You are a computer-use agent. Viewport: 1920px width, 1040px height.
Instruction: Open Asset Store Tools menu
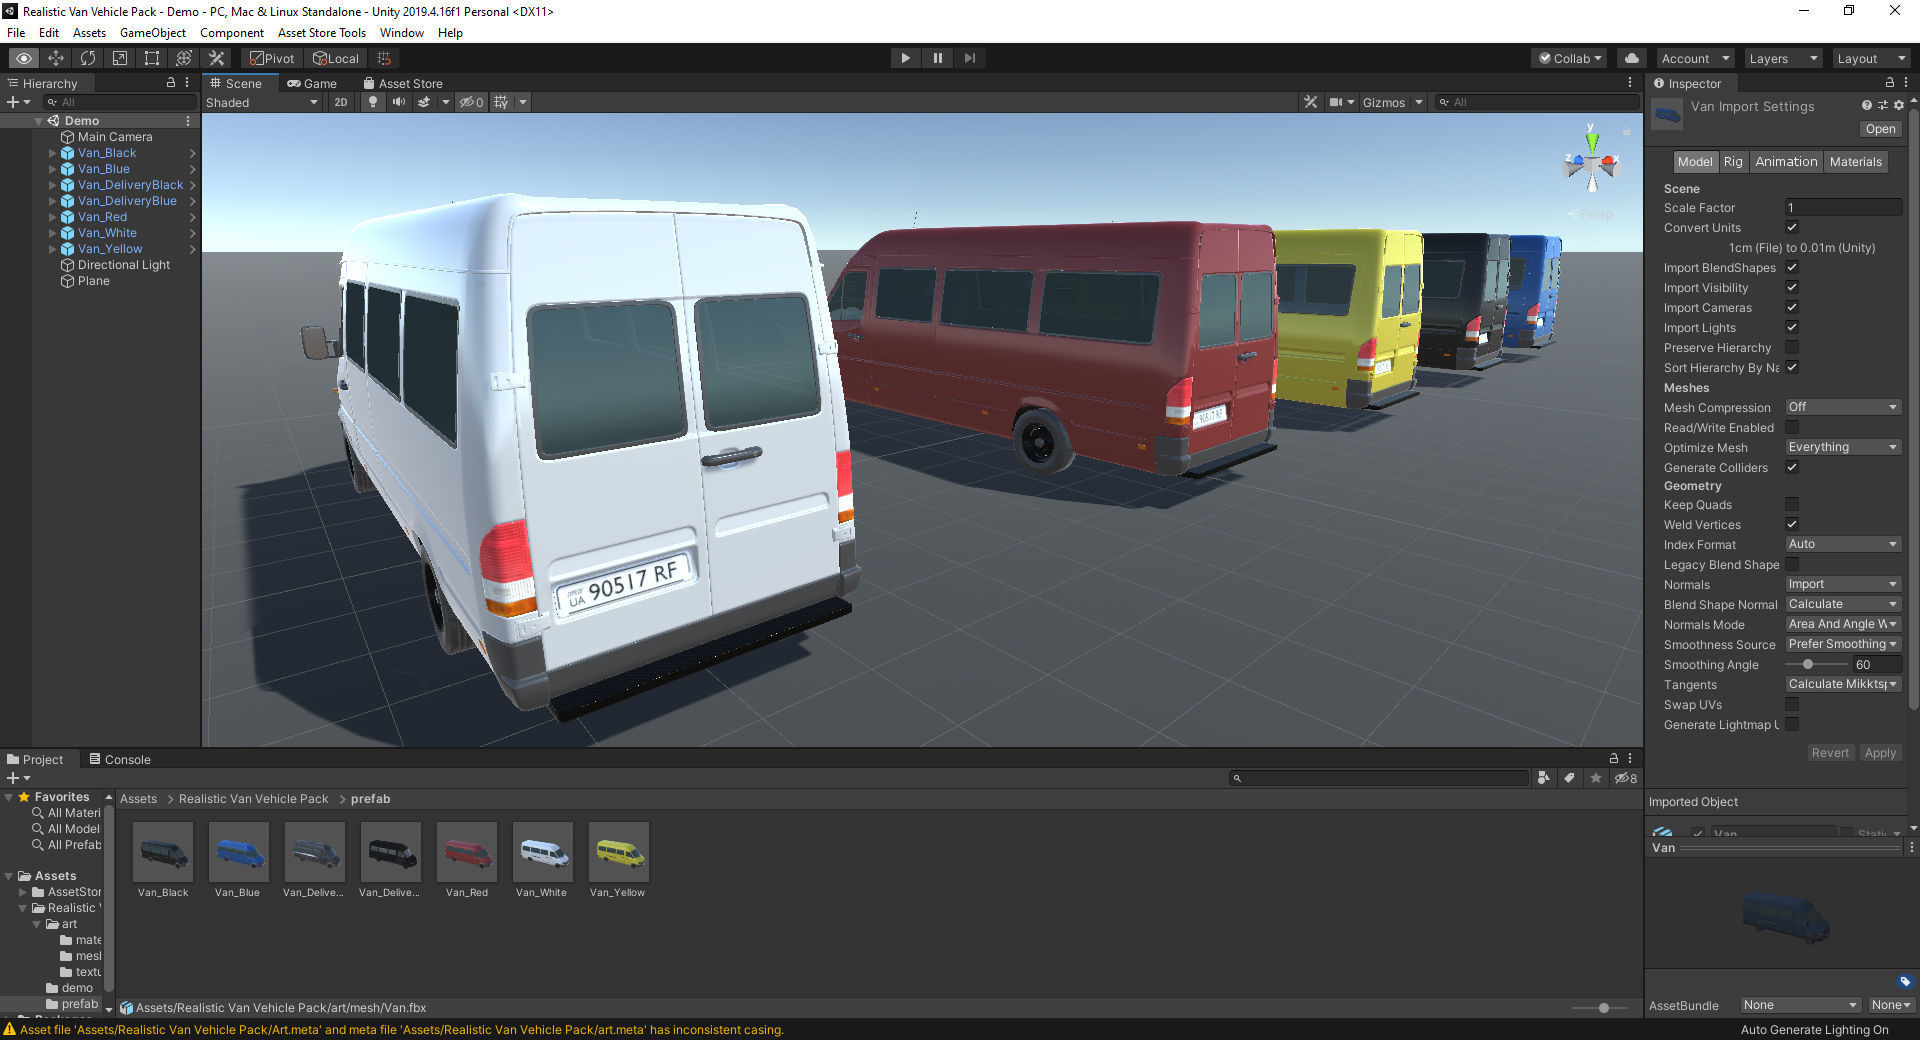point(322,33)
